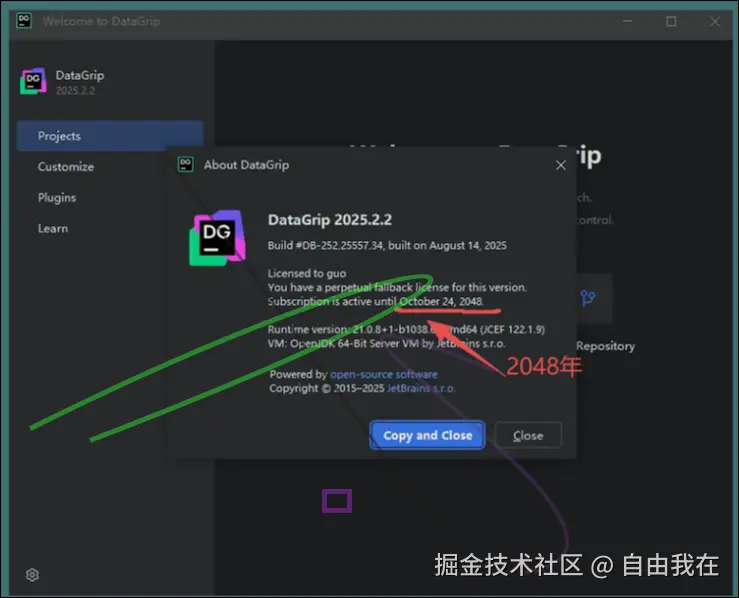Switch to the Customize tab
This screenshot has width=739, height=598.
tap(66, 167)
